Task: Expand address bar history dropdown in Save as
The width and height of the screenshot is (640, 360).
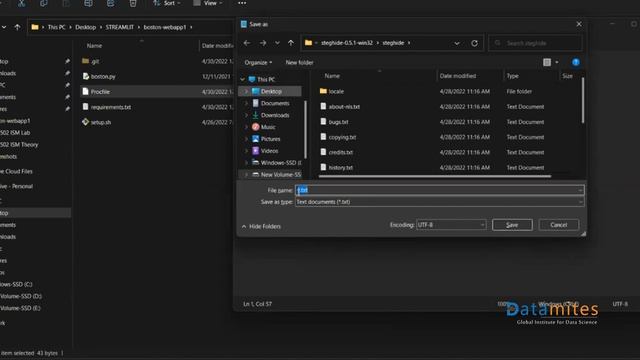Action: (457, 43)
